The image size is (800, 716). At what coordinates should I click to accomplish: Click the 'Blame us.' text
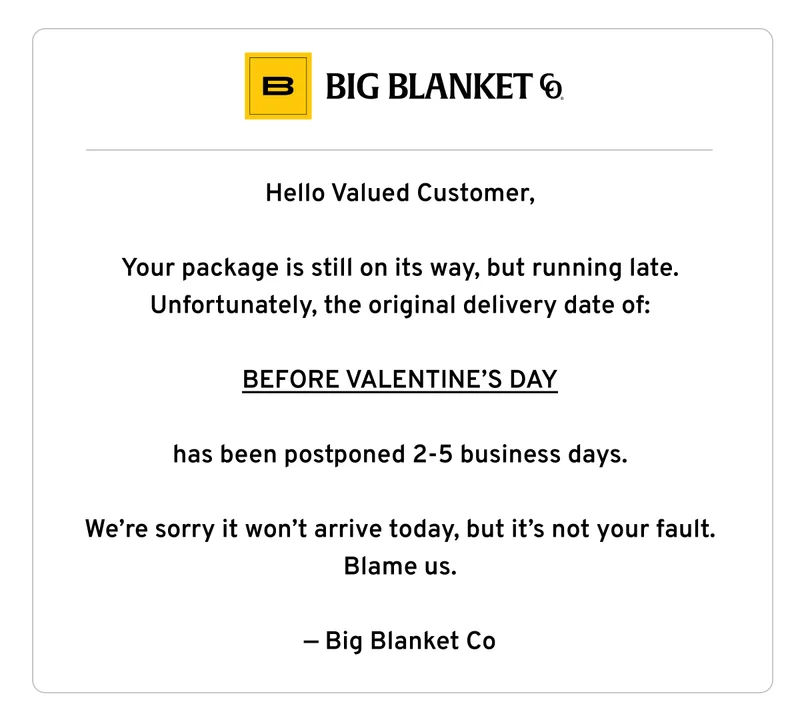(400, 566)
